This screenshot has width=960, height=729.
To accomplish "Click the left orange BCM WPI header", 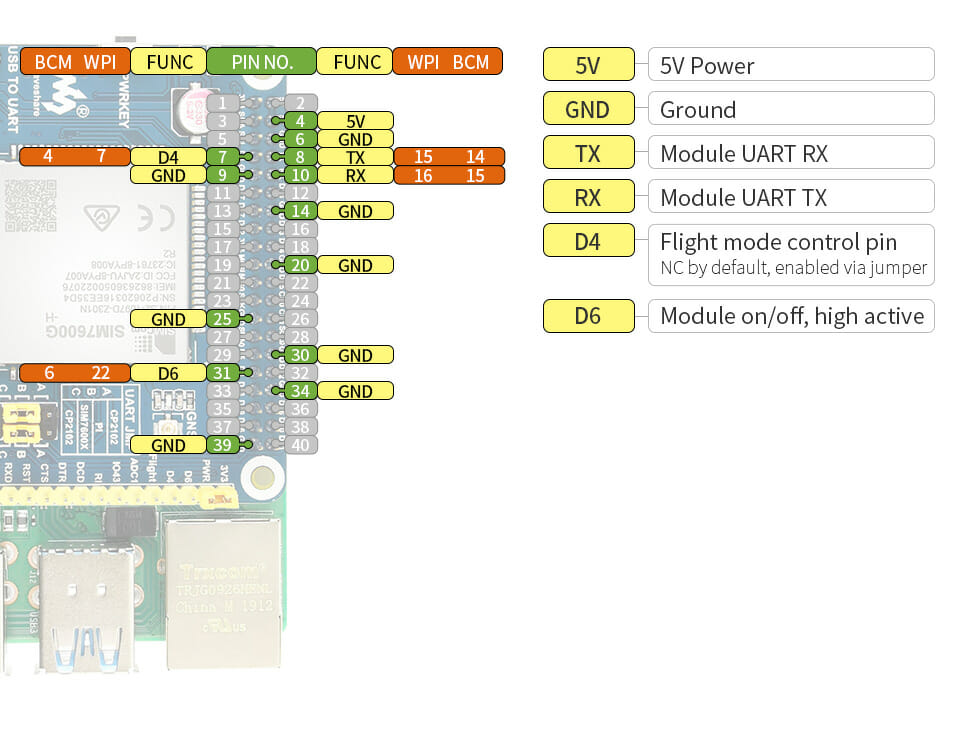I will 75,61.
